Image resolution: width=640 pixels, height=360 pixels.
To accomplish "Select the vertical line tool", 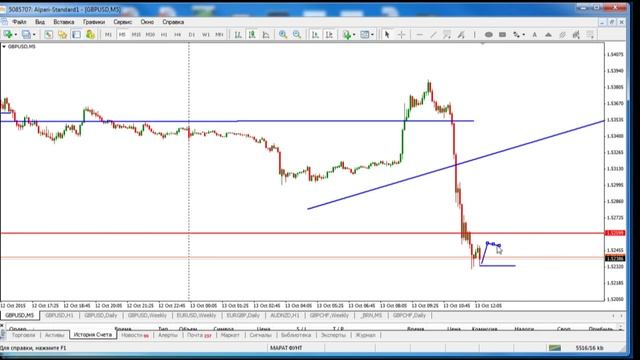I will tap(474, 35).
